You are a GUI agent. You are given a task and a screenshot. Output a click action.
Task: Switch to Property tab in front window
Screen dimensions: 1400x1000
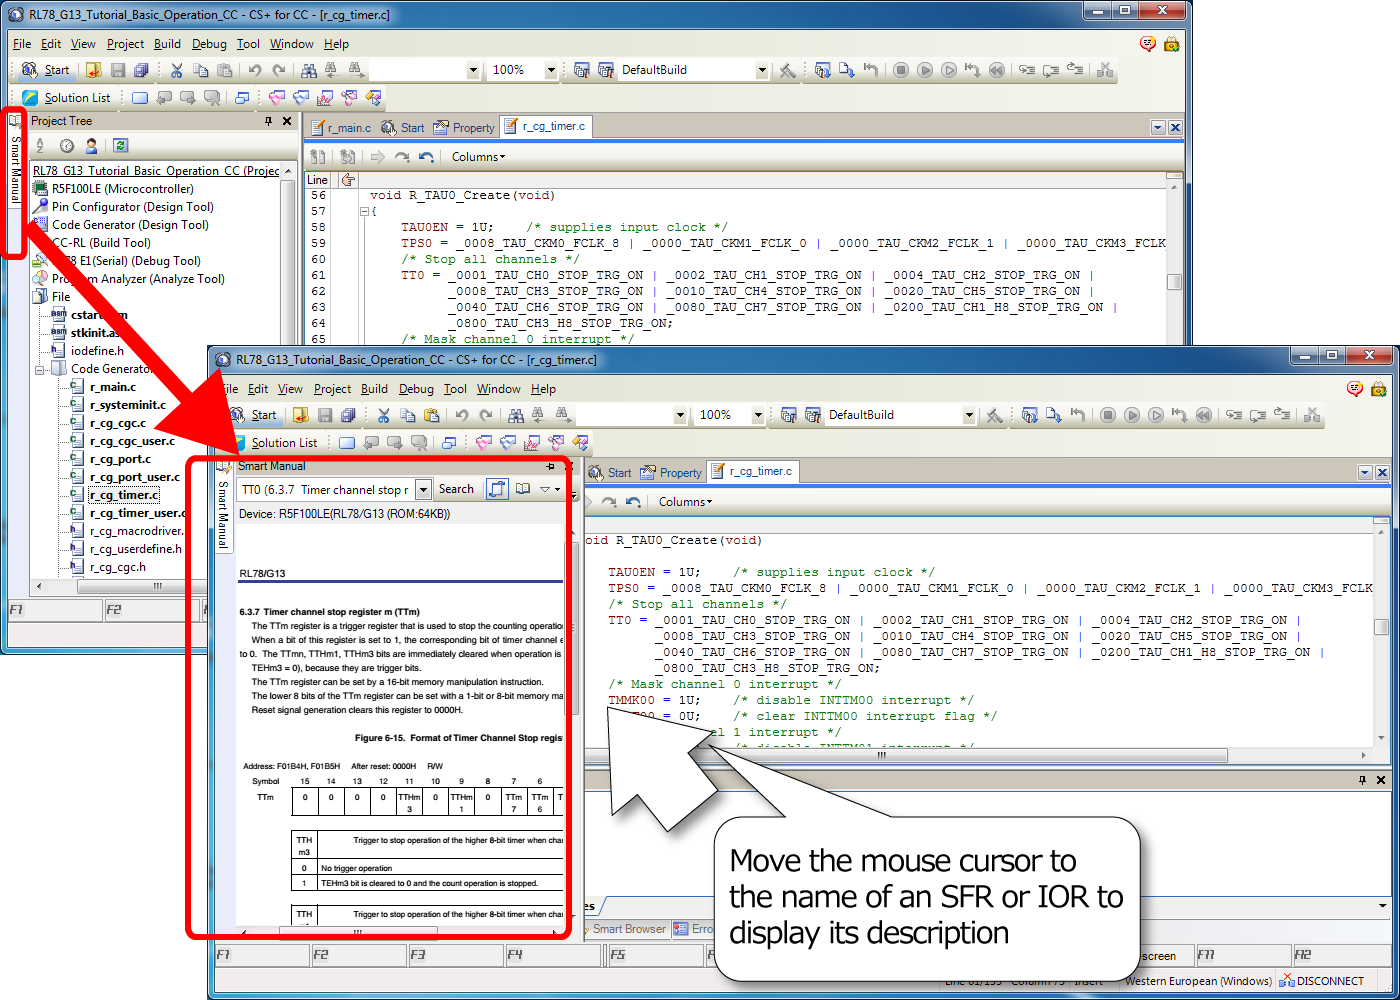[671, 473]
